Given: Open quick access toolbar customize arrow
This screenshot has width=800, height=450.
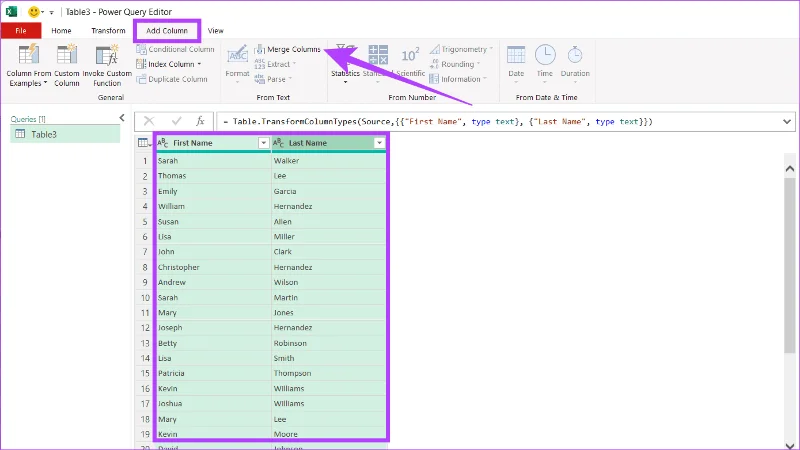Looking at the screenshot, I should 52,12.
